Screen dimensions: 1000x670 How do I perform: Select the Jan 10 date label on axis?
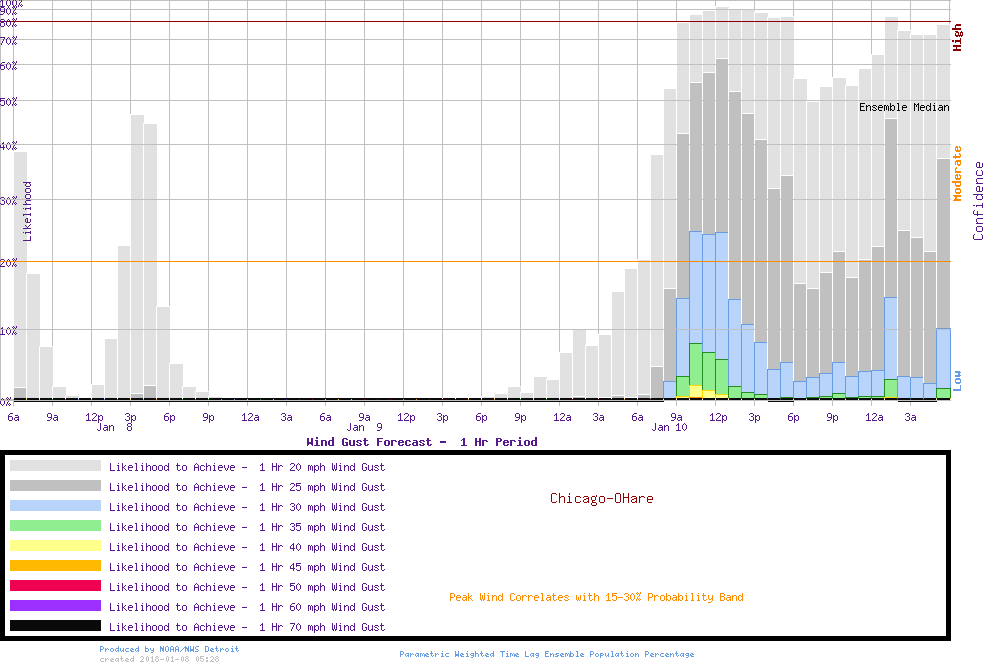(x=669, y=428)
